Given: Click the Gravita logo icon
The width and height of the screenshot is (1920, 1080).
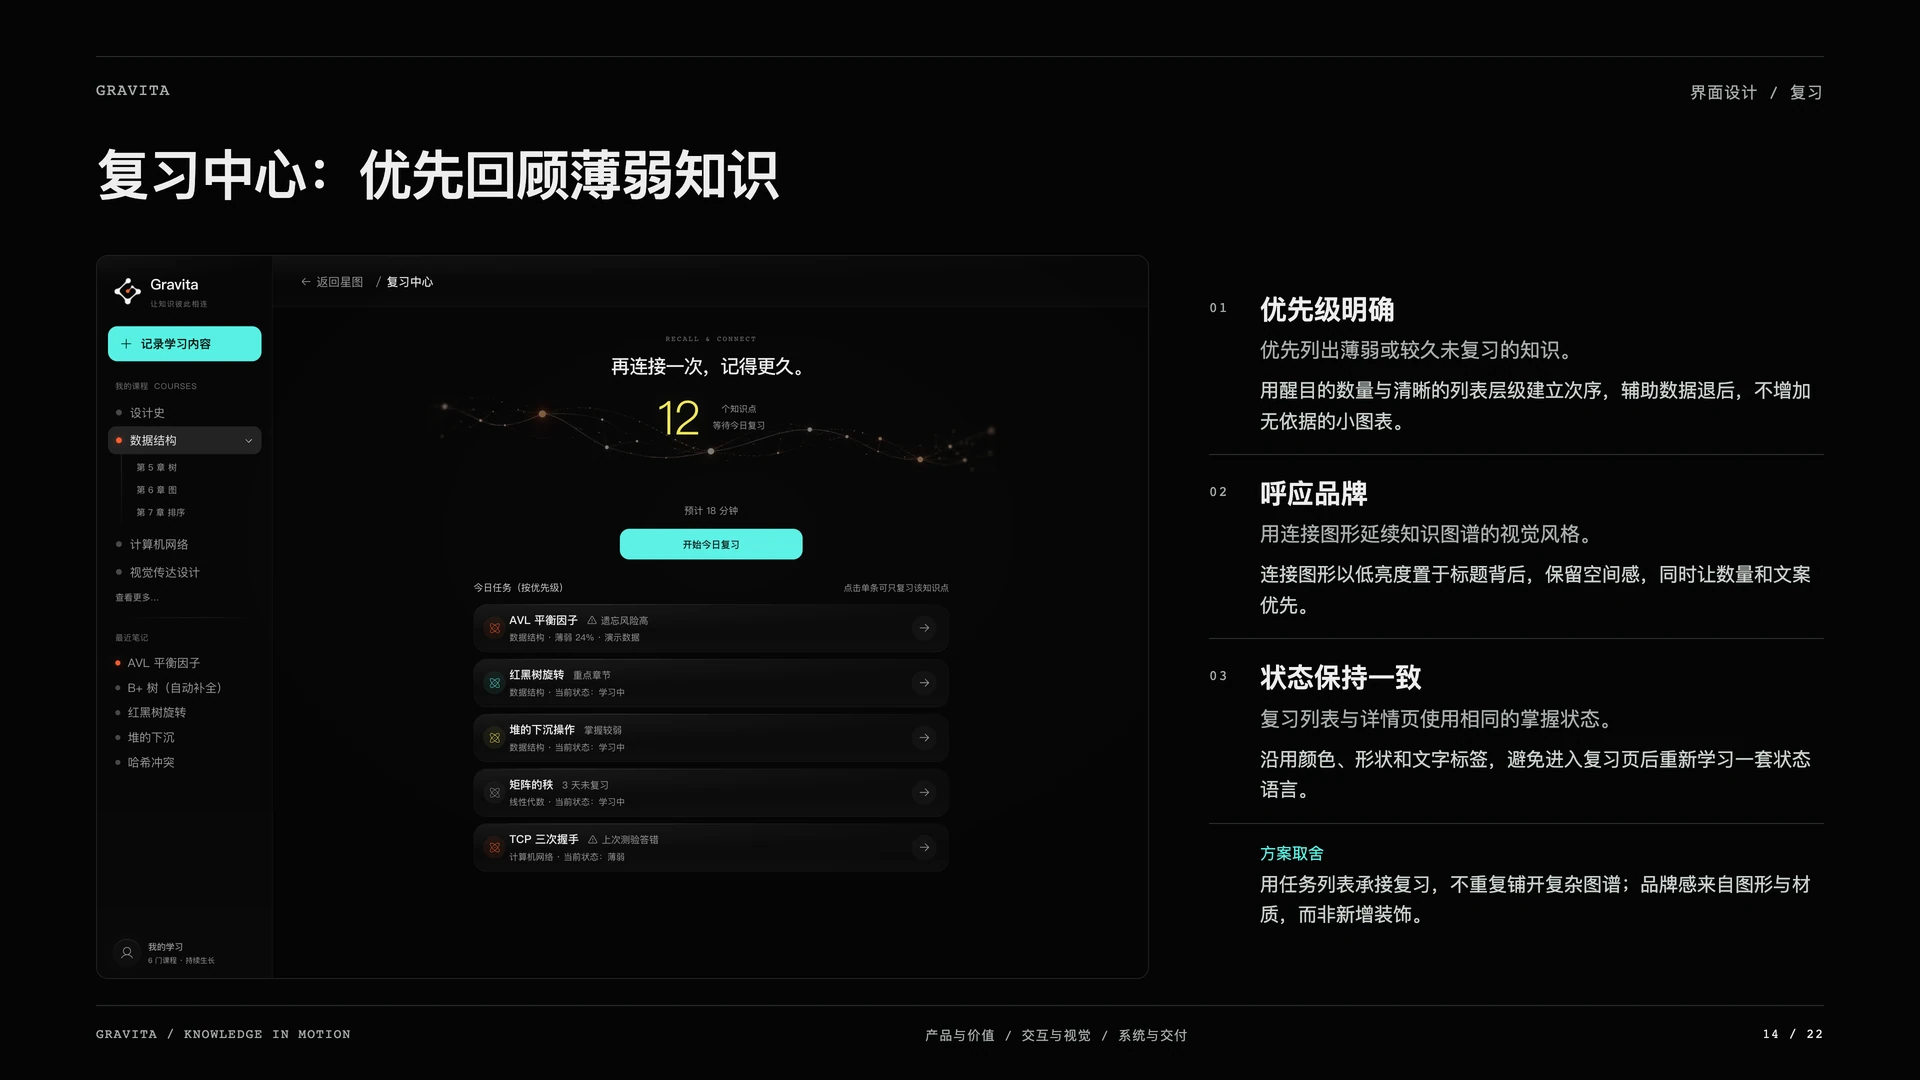Looking at the screenshot, I should pyautogui.click(x=127, y=291).
